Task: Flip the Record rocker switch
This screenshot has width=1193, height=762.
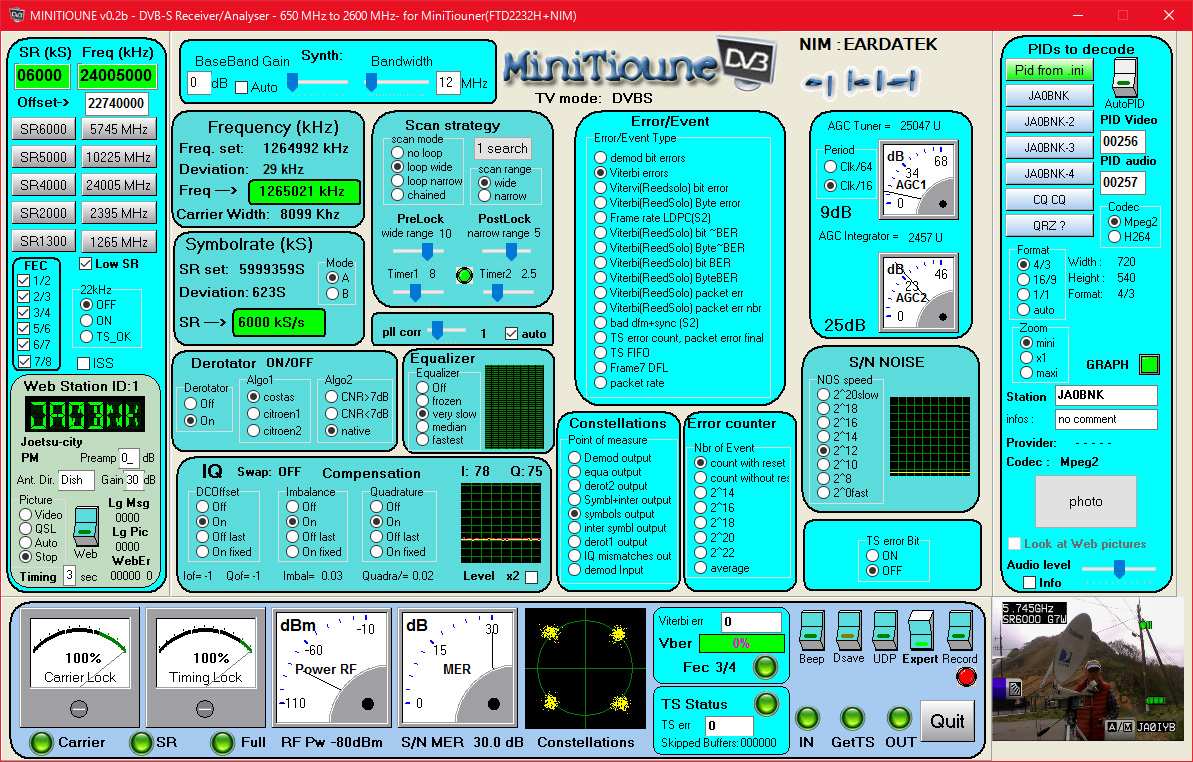Action: (959, 630)
